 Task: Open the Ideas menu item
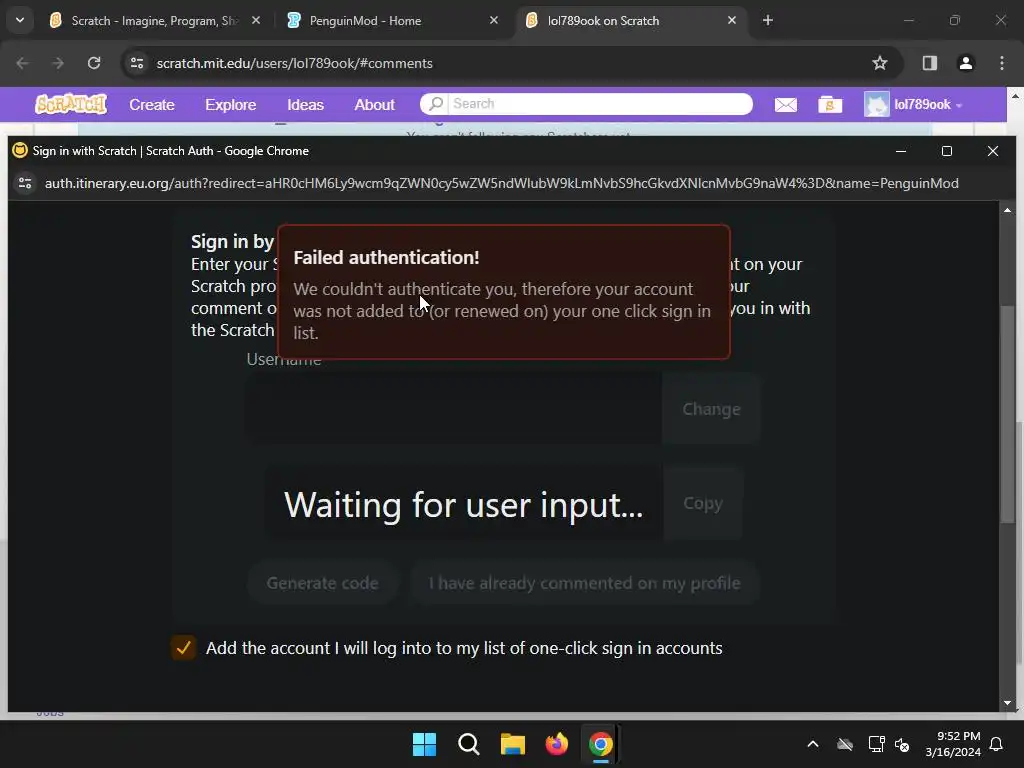pyautogui.click(x=305, y=104)
